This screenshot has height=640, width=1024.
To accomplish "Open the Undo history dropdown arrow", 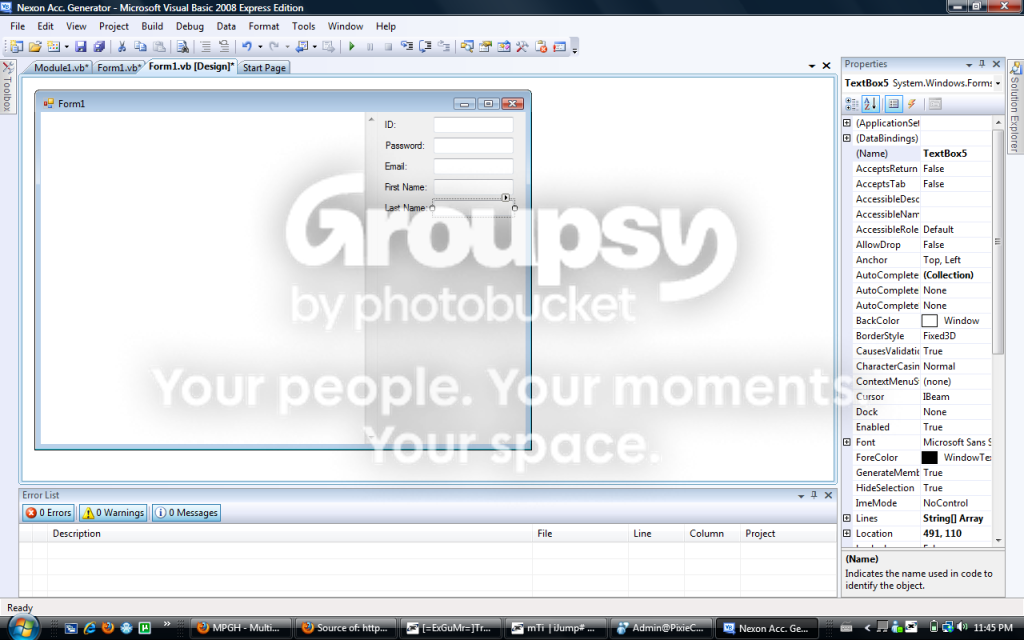I will click(260, 46).
